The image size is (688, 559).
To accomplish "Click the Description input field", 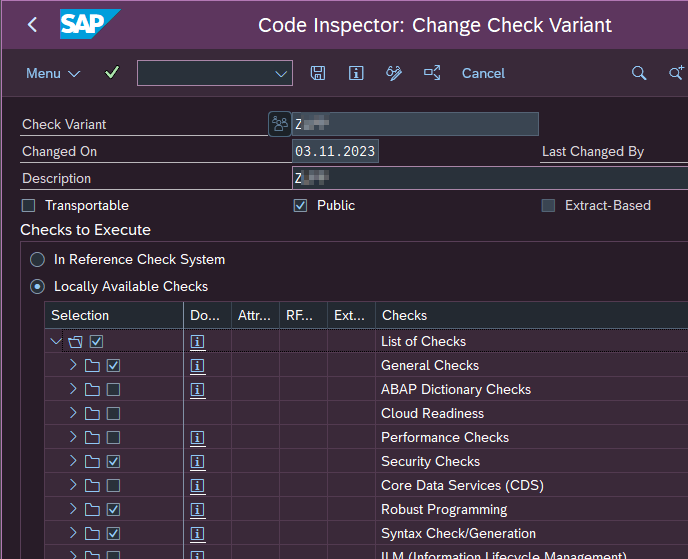I will pyautogui.click(x=490, y=178).
